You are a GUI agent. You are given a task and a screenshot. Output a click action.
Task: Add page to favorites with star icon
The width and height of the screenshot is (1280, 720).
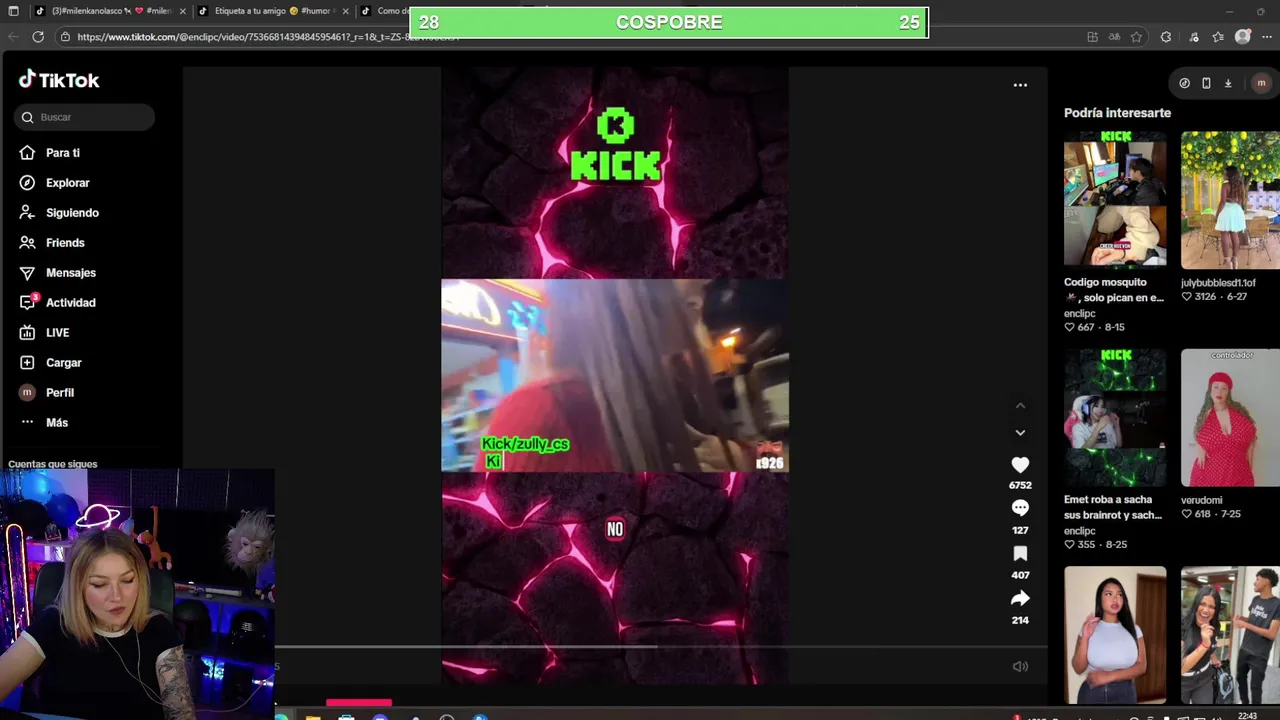pyautogui.click(x=1136, y=37)
